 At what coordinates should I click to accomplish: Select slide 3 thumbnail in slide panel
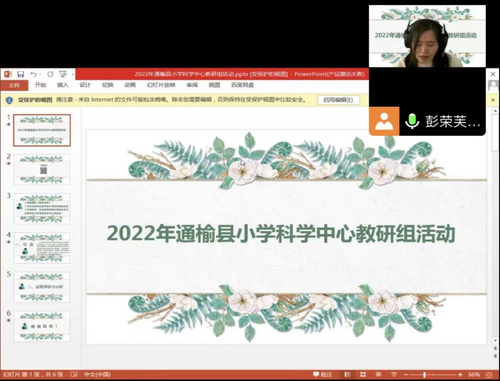(x=42, y=209)
